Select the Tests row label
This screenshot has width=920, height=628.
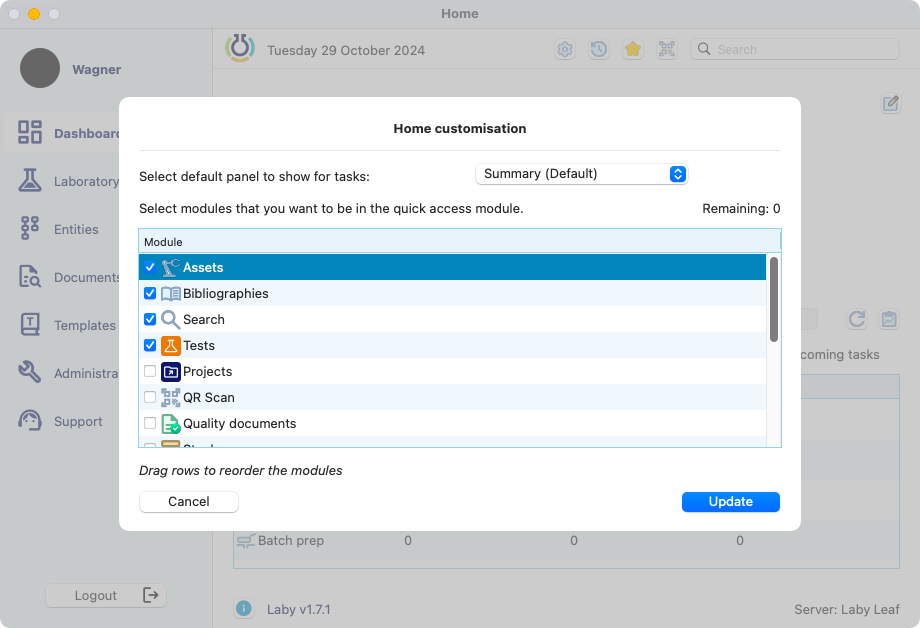(x=199, y=346)
